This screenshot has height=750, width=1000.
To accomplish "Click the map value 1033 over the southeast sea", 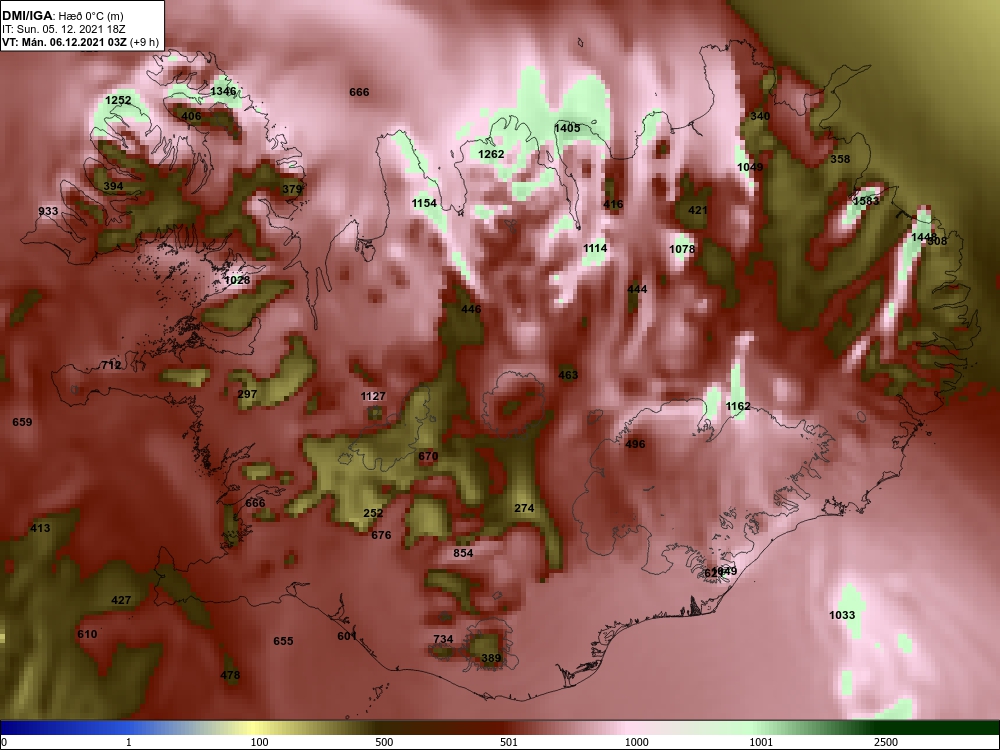I will click(x=842, y=615).
